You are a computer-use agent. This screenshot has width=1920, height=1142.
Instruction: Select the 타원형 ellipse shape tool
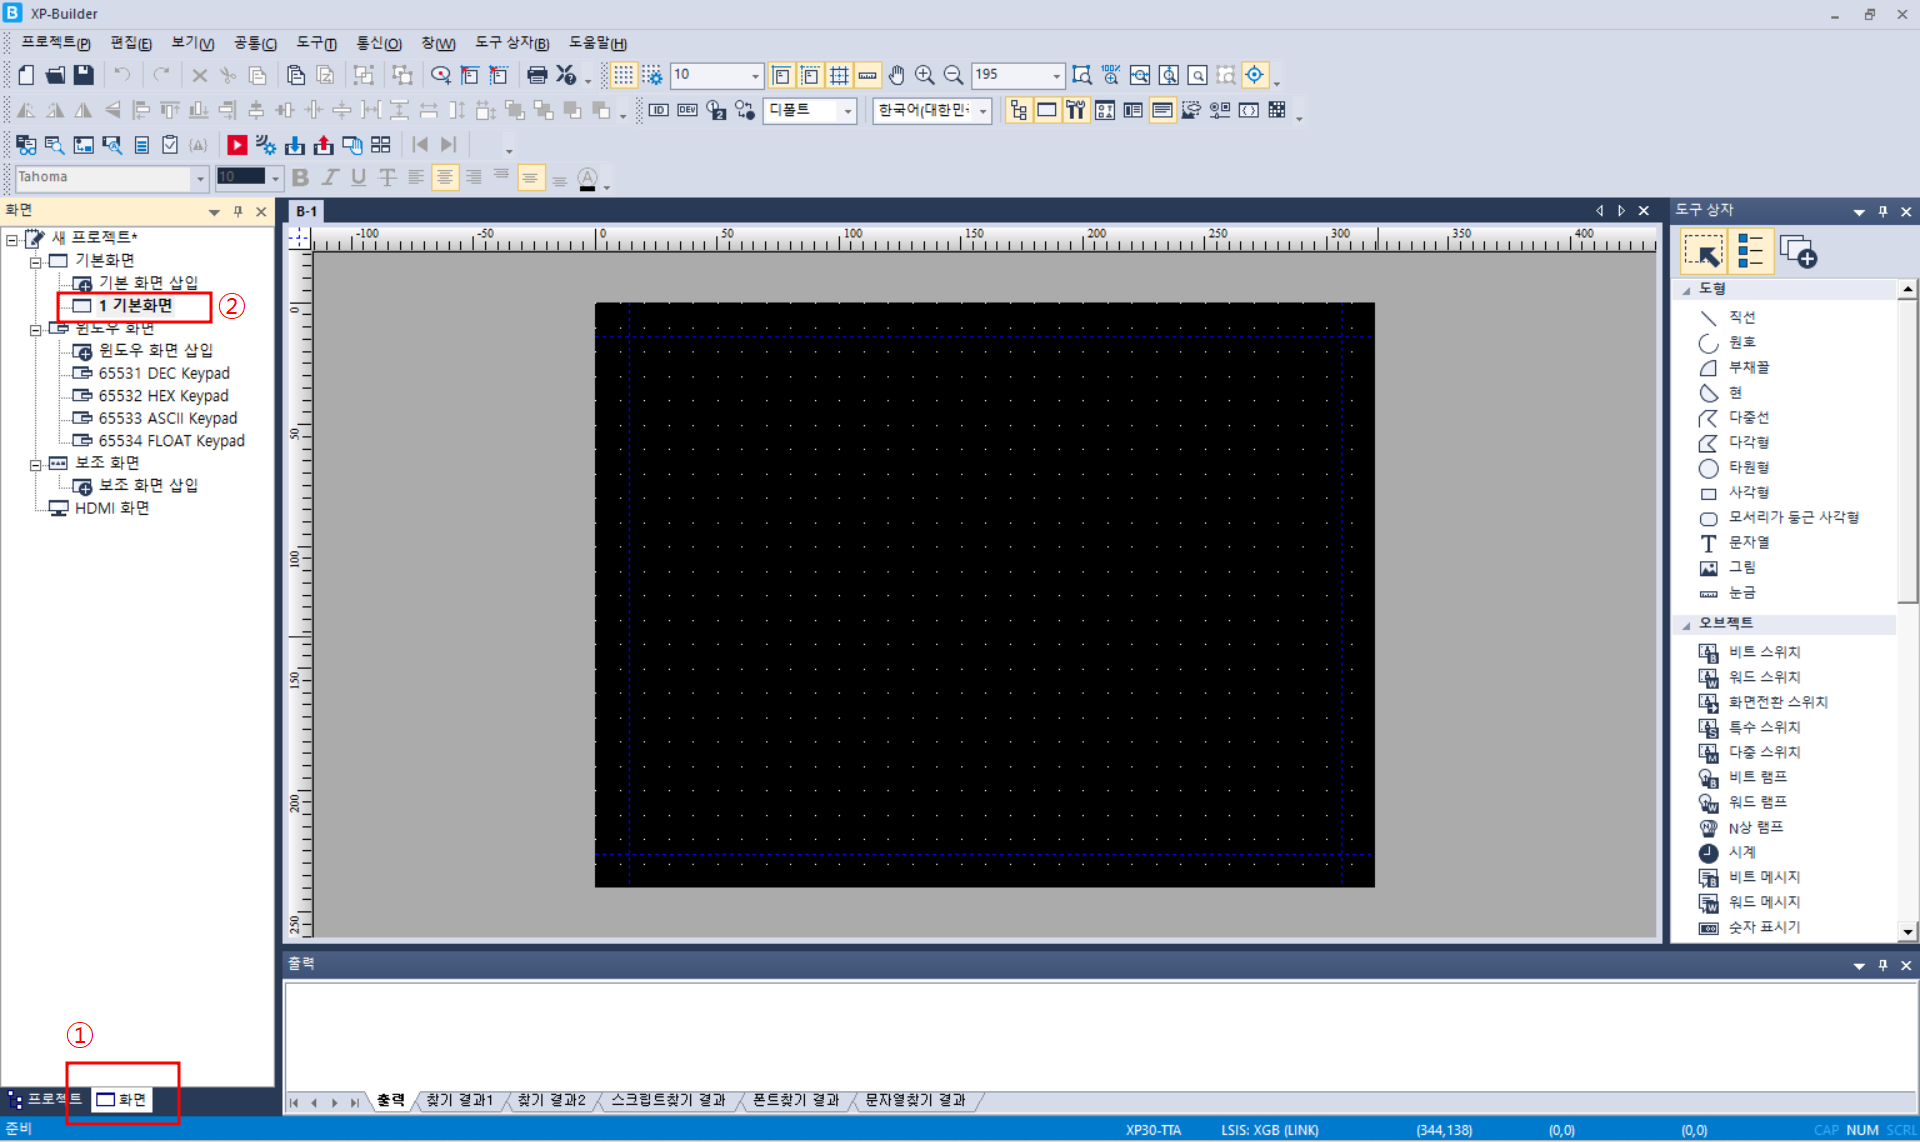(x=1748, y=467)
